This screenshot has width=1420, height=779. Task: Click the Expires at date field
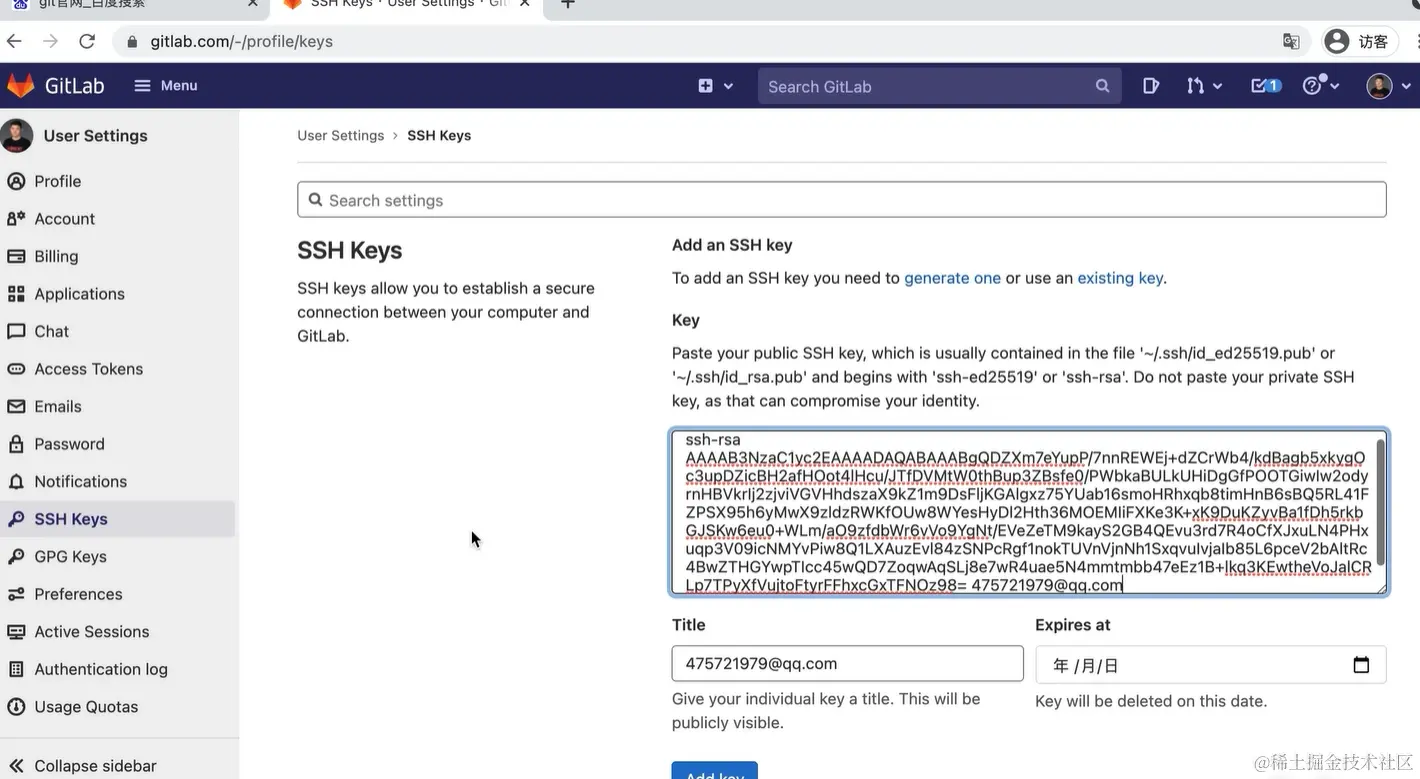[x=1210, y=665]
